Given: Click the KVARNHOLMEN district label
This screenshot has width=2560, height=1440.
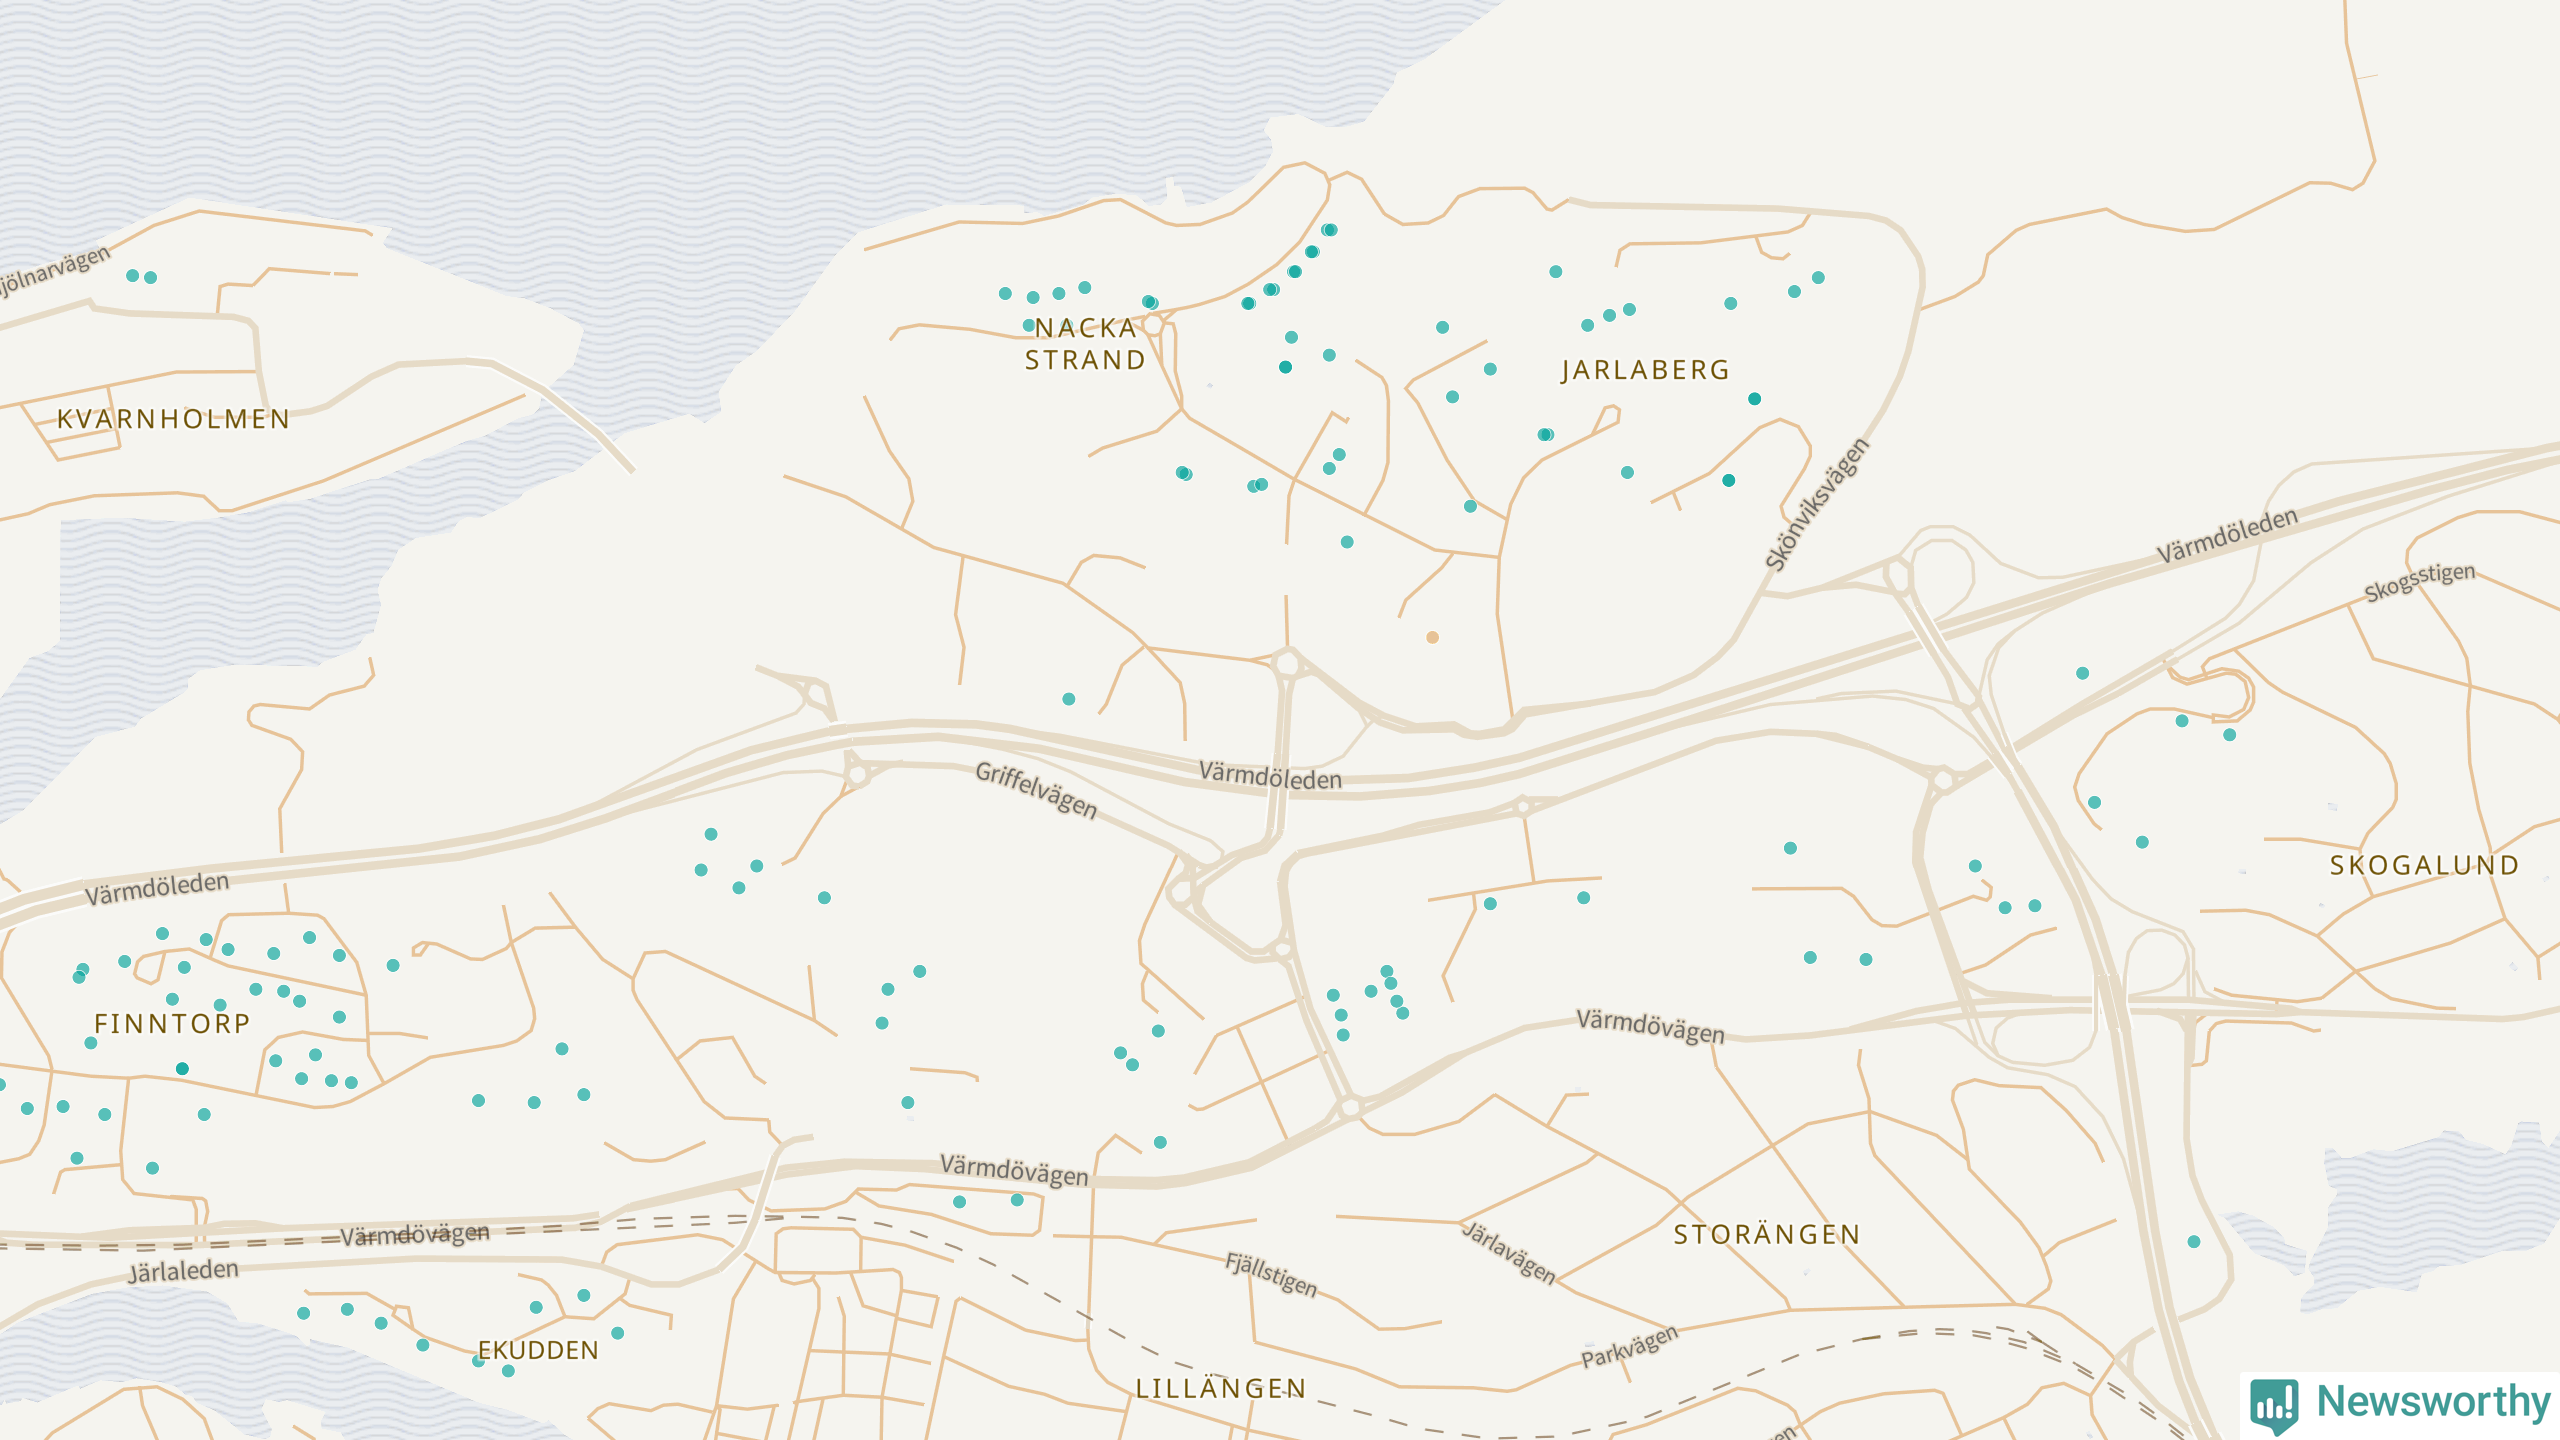Looking at the screenshot, I should [173, 419].
